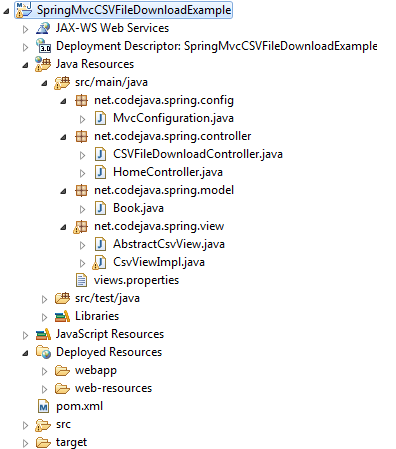The image size is (396, 449).
Task: Select the views.properties label
Action: (136, 280)
